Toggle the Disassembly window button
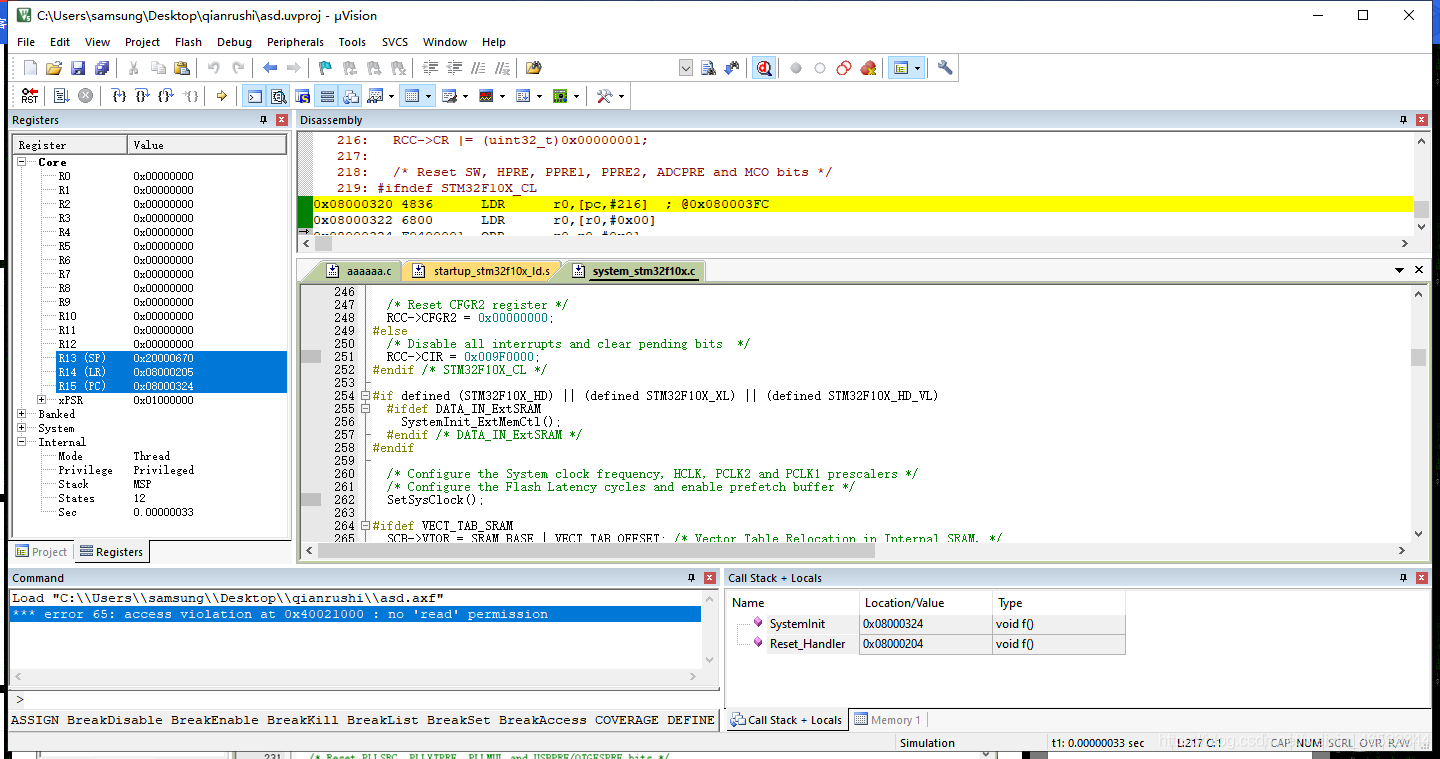 click(279, 96)
